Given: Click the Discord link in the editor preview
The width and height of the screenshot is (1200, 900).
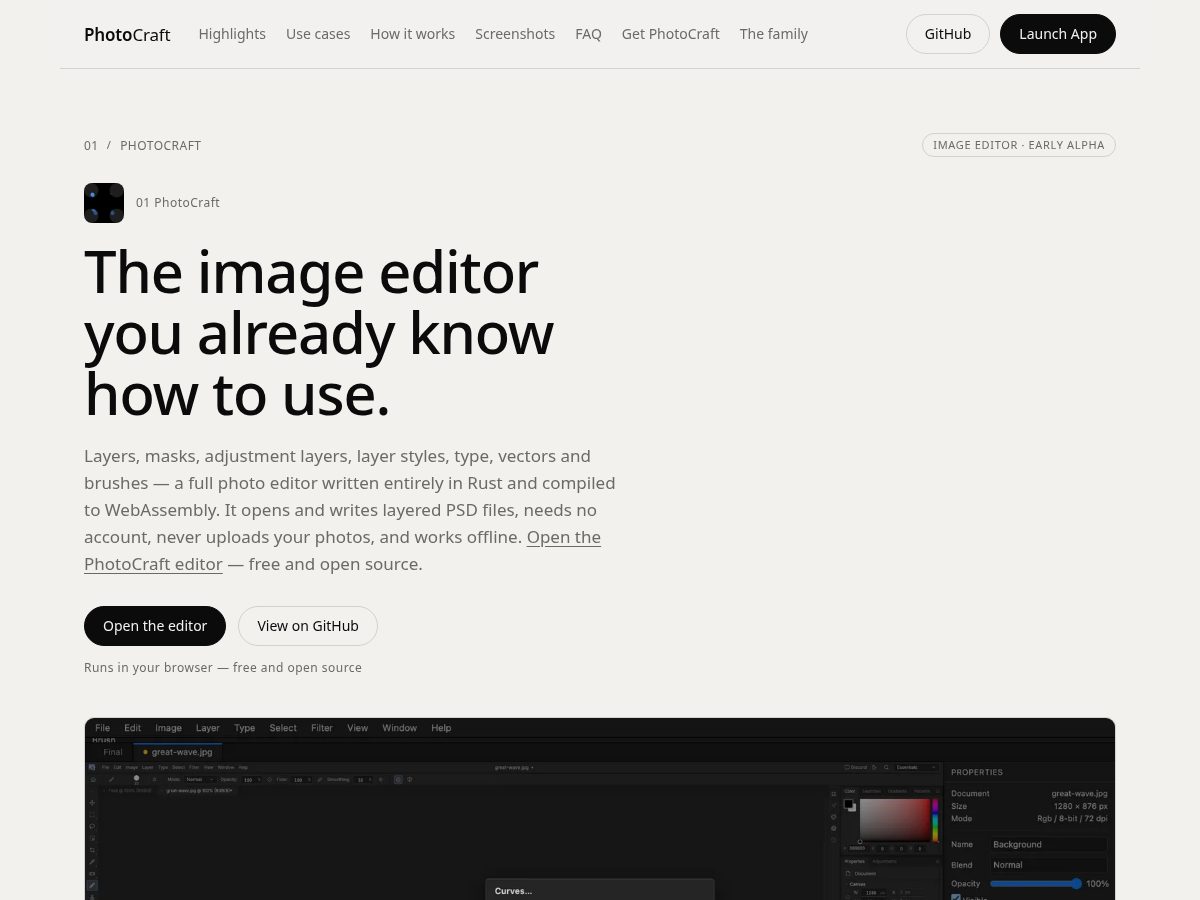Looking at the screenshot, I should pos(856,767).
